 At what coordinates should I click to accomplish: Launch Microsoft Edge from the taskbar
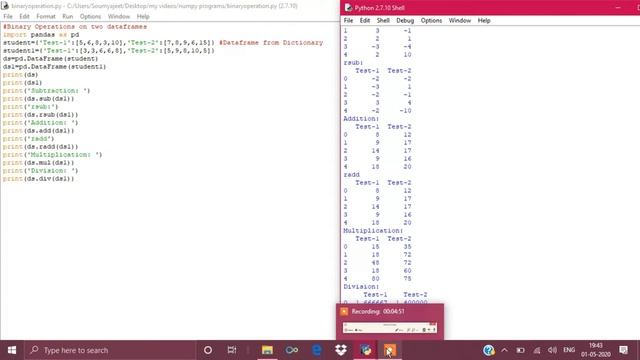[316, 350]
